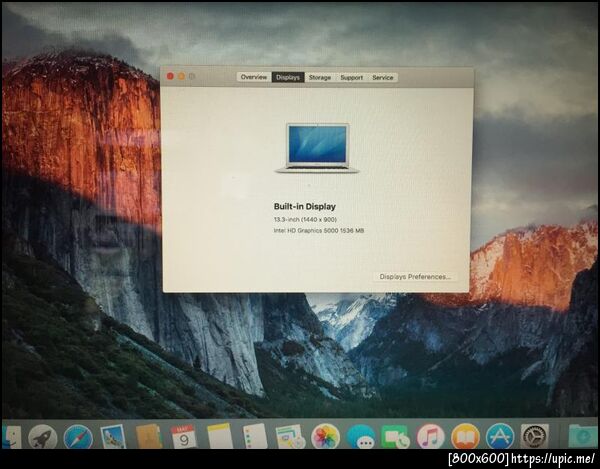Click the Intel HD Graphics 5000 text
The image size is (600, 469).
point(319,231)
